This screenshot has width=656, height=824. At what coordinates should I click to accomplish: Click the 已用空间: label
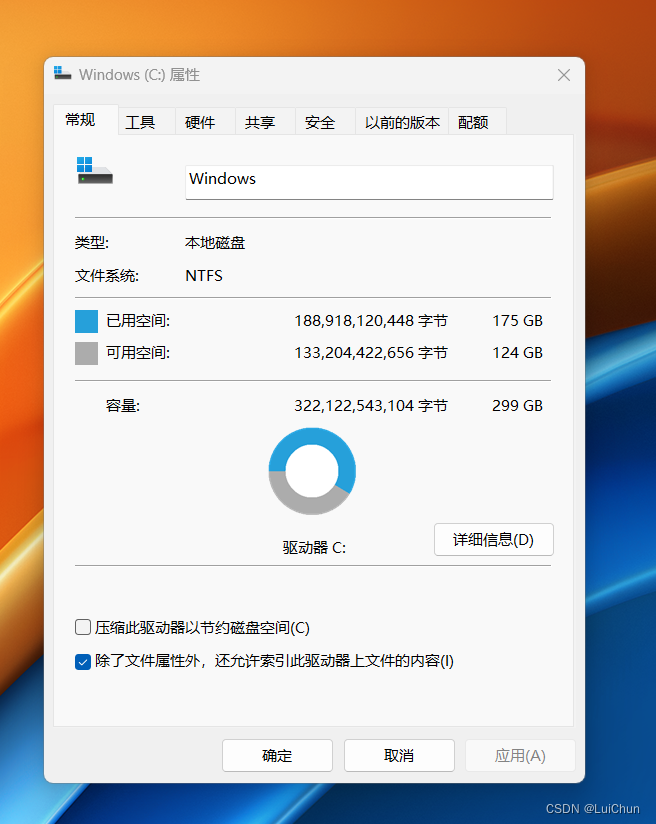point(138,321)
